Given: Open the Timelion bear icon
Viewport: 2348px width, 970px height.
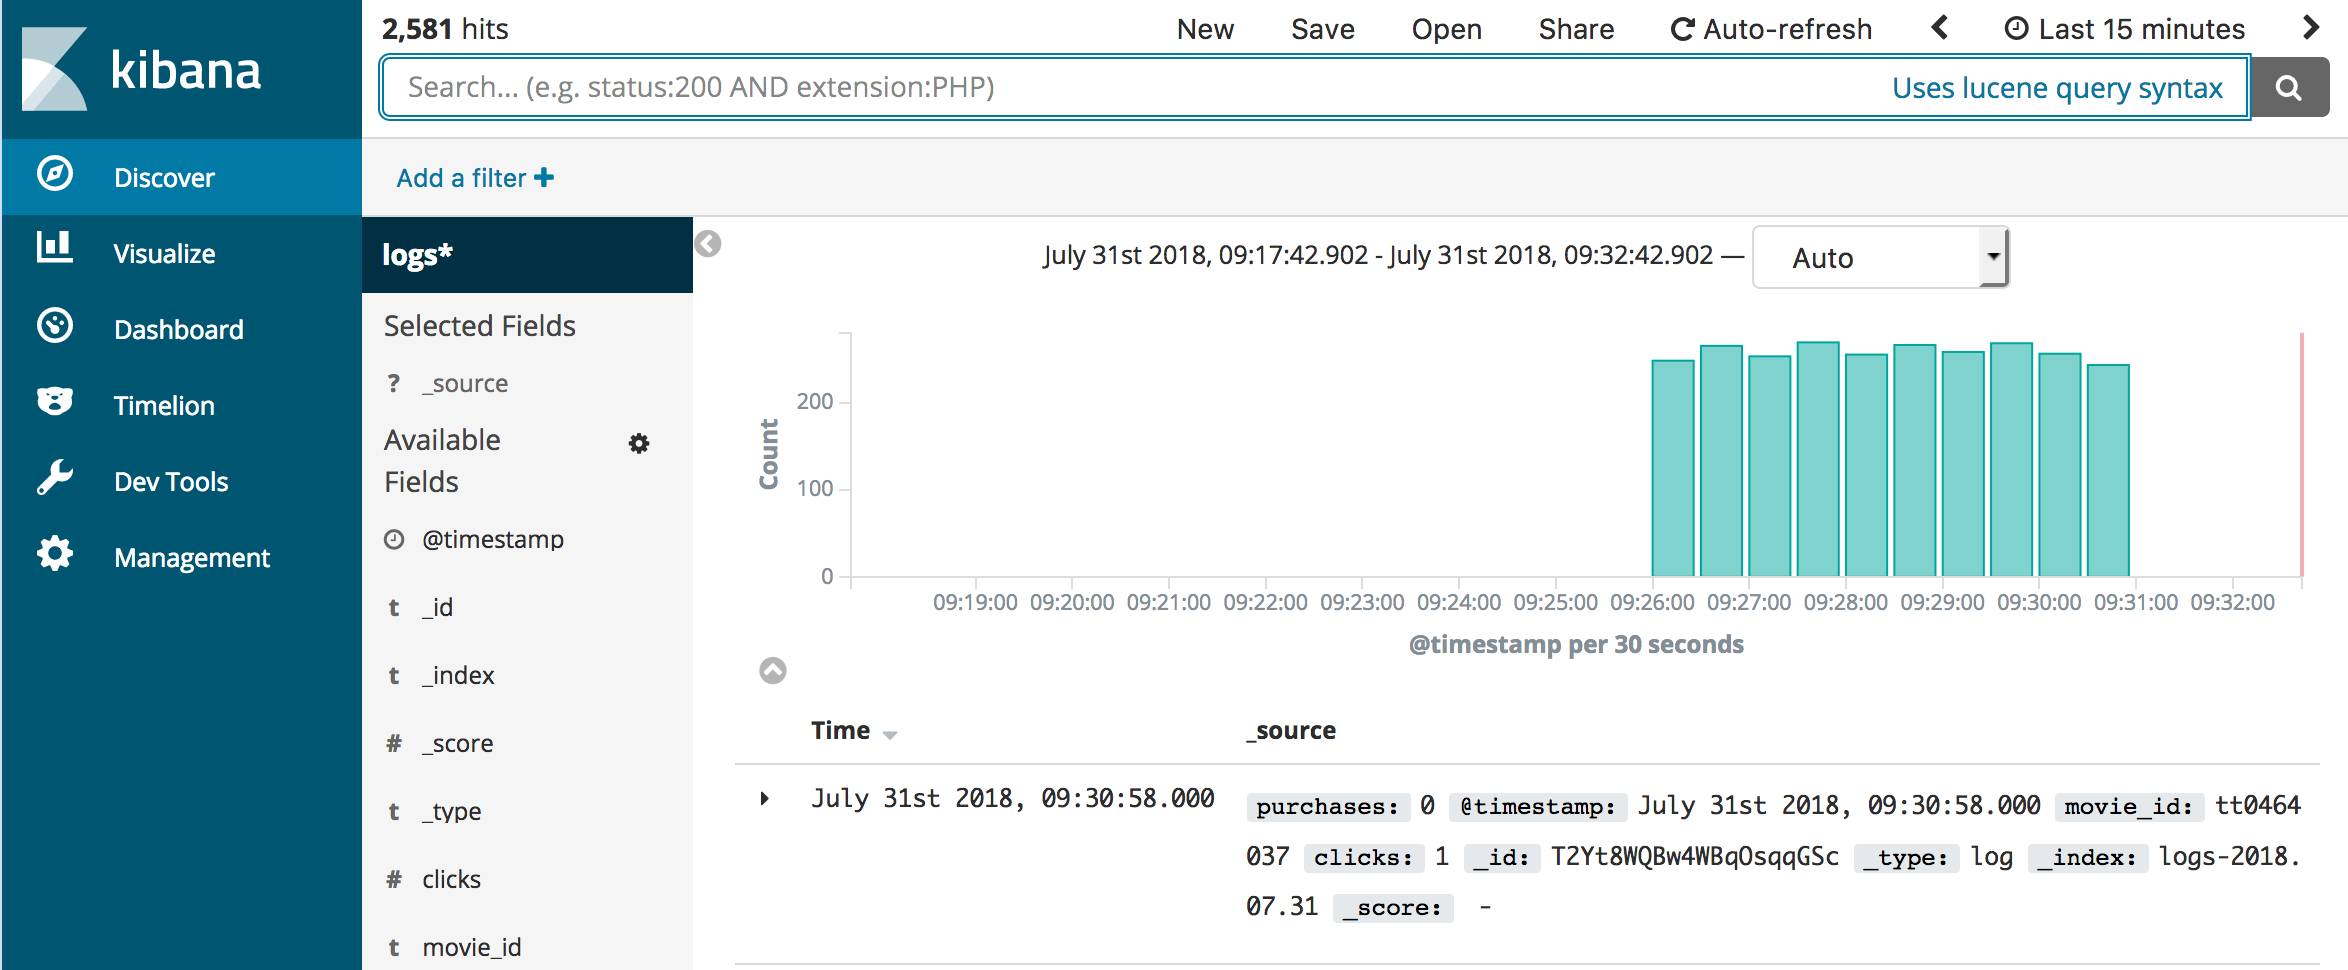Looking at the screenshot, I should click(x=55, y=402).
